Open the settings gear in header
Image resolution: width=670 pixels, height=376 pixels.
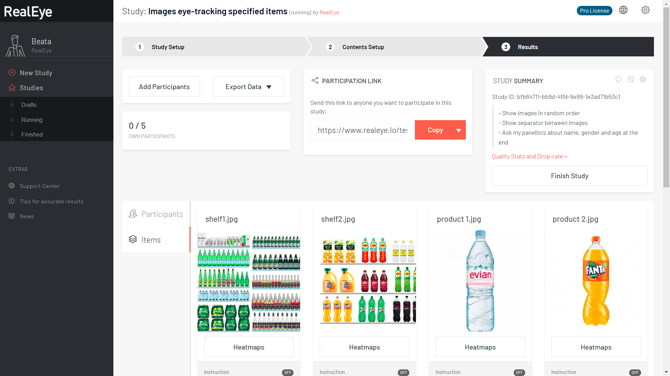coord(645,10)
